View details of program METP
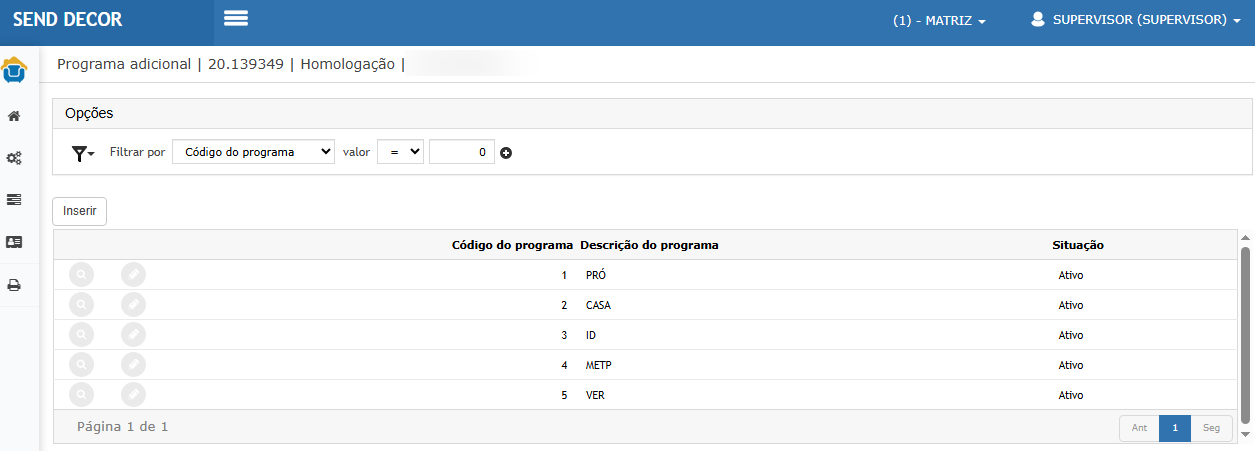 pos(81,365)
